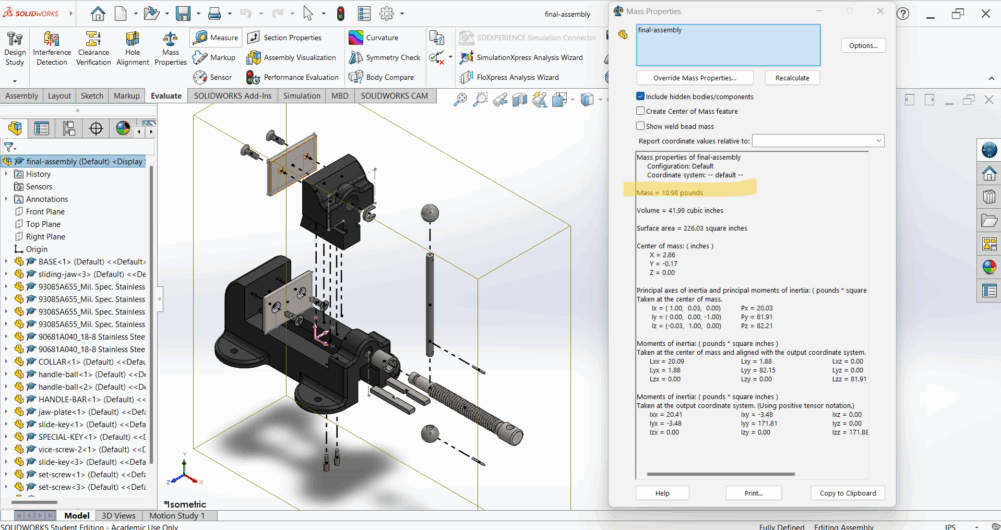
Task: Click the Copy to Clipboard button
Action: [x=847, y=493]
